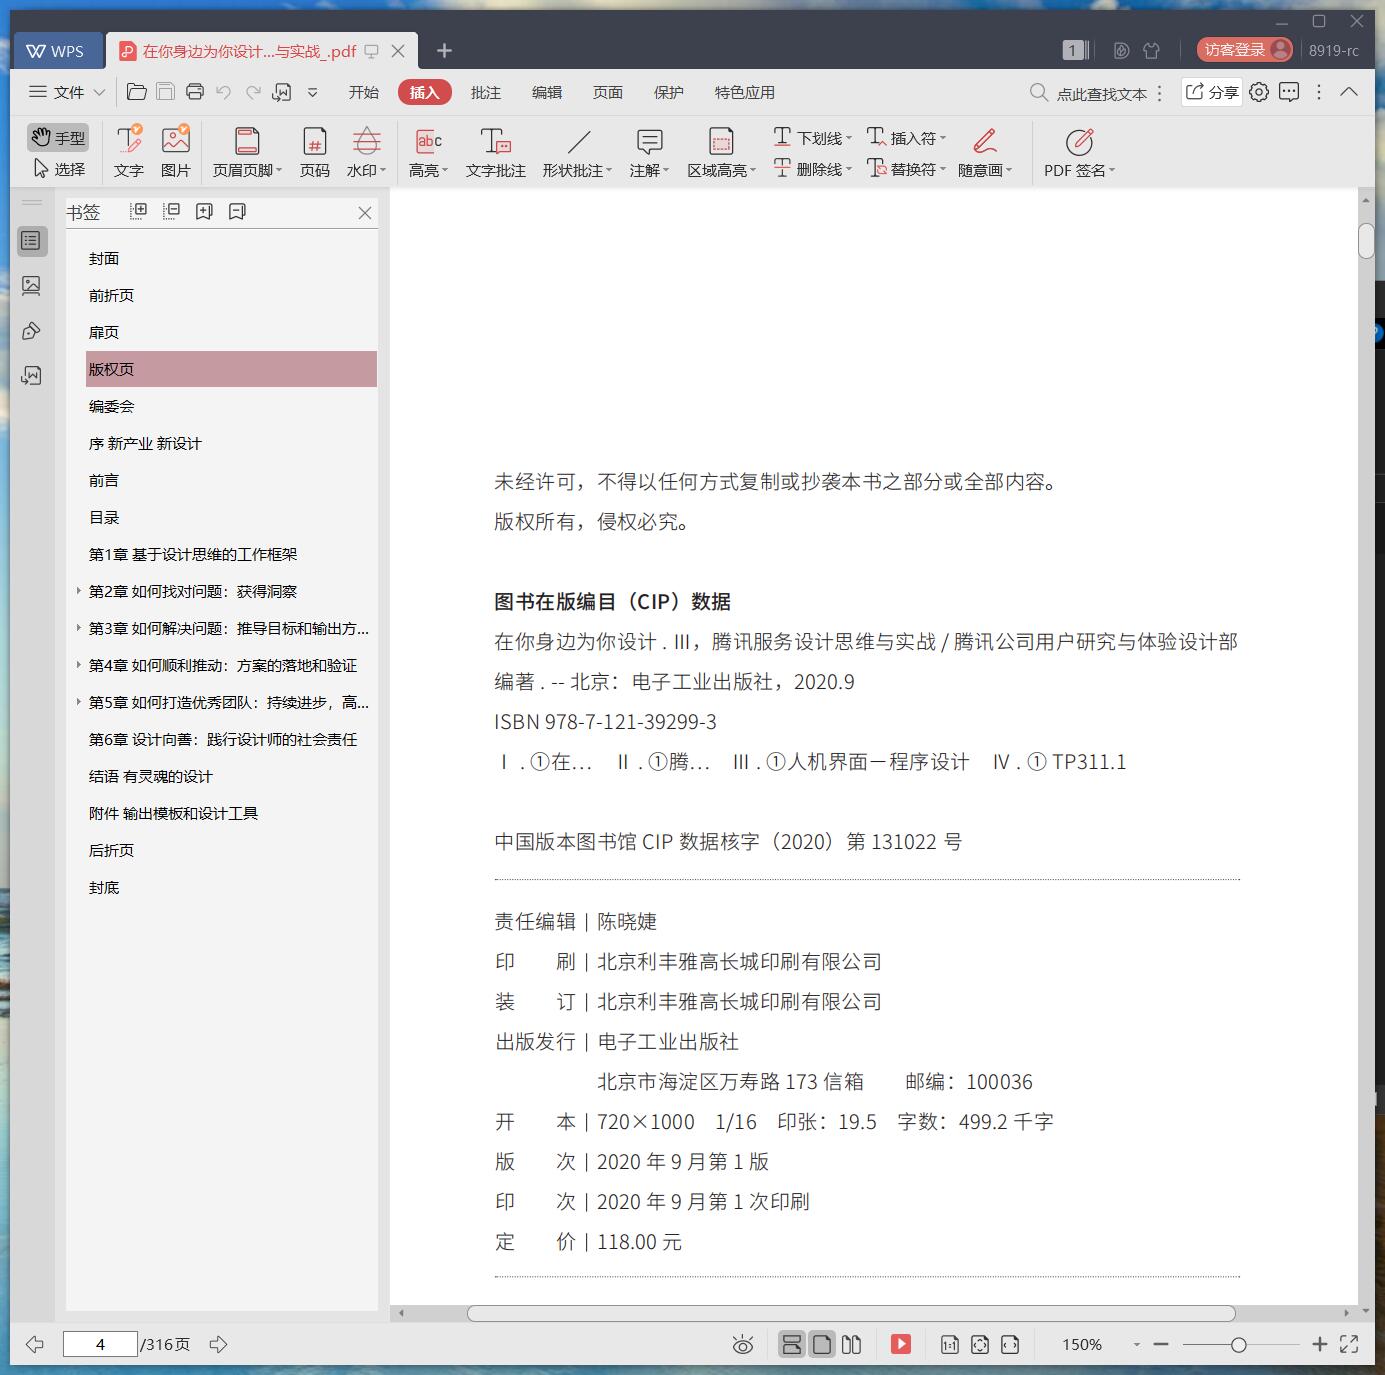Open the 插入 ribbon tab

point(424,92)
